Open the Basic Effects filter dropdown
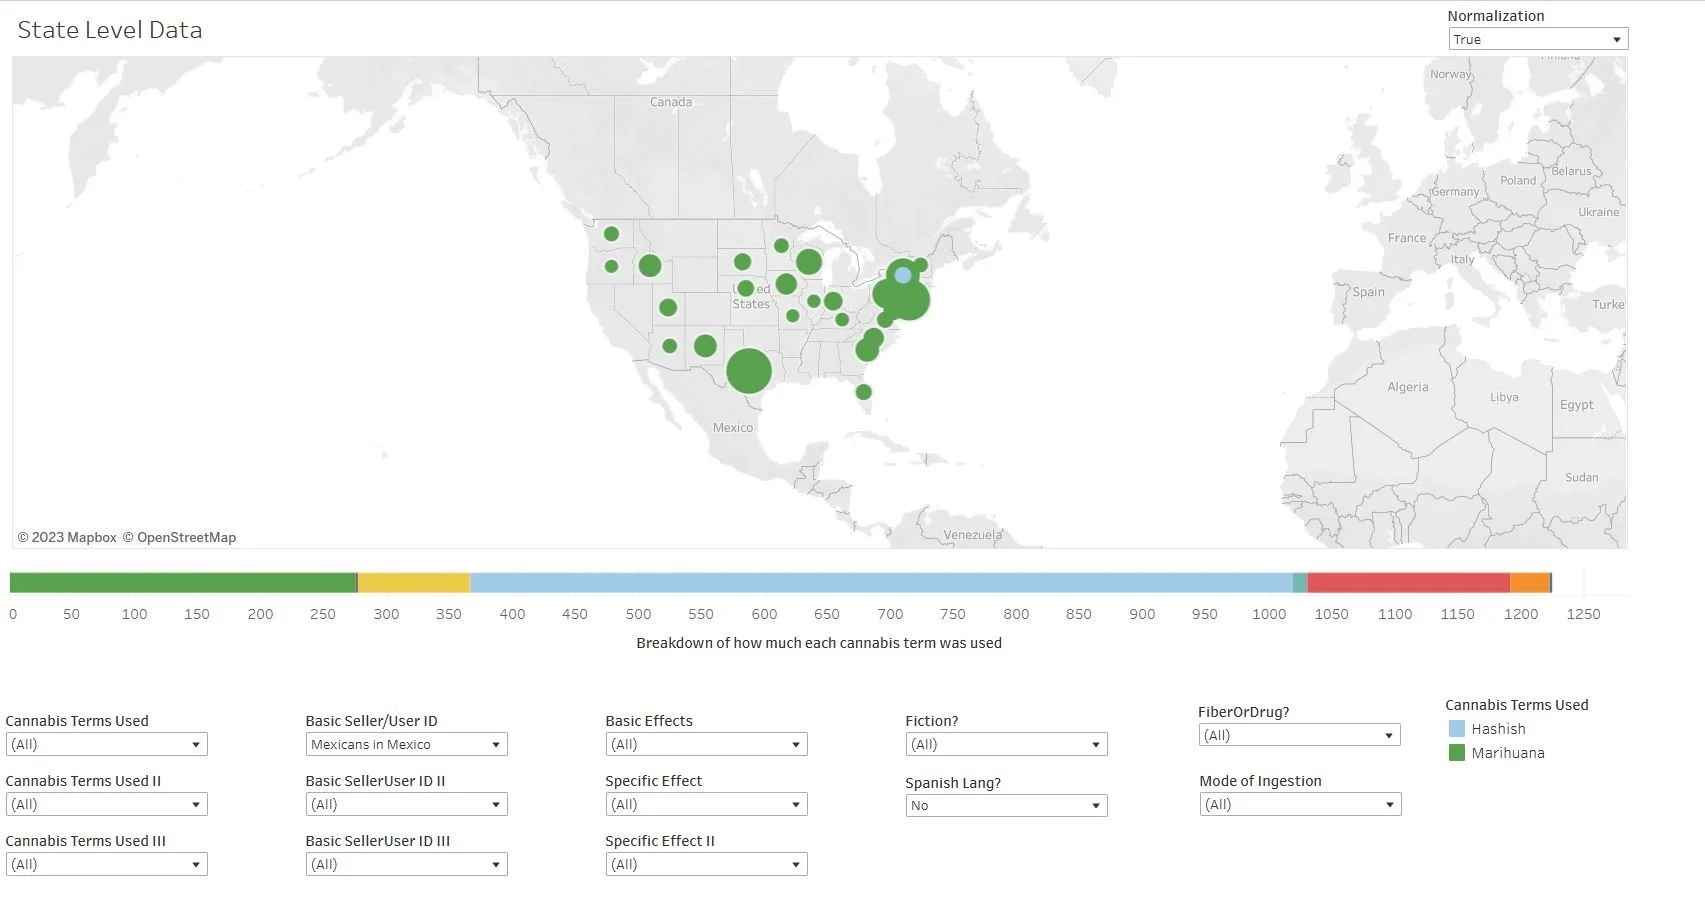The image size is (1705, 899). click(707, 744)
